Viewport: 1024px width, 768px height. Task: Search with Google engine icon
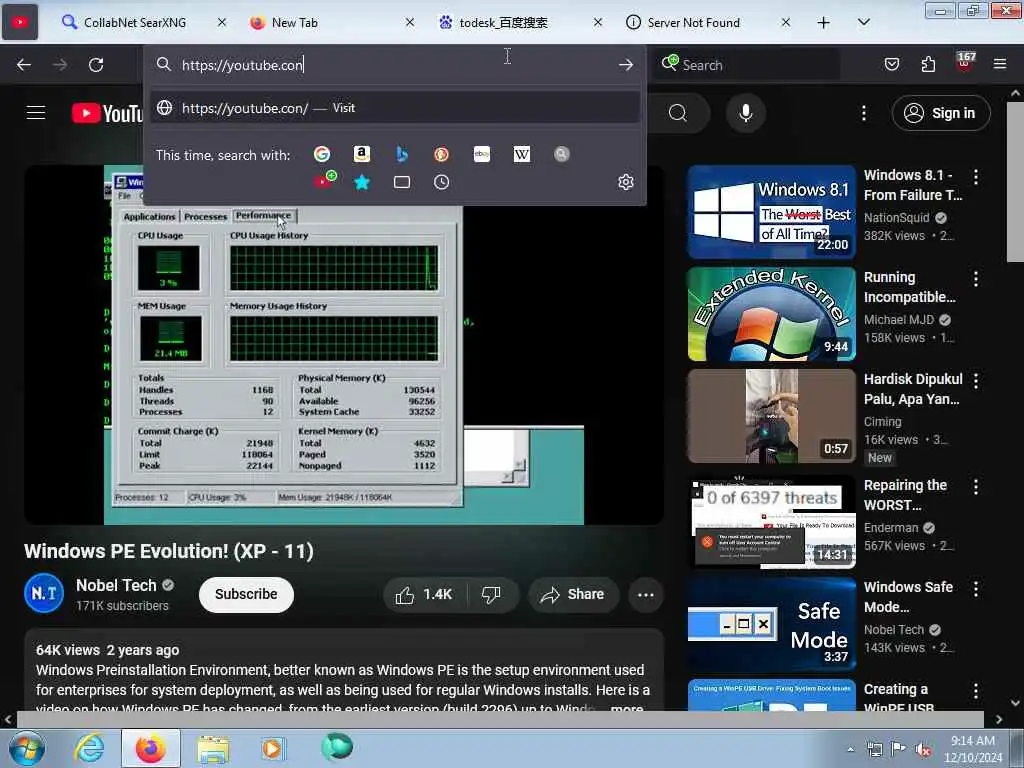click(321, 154)
